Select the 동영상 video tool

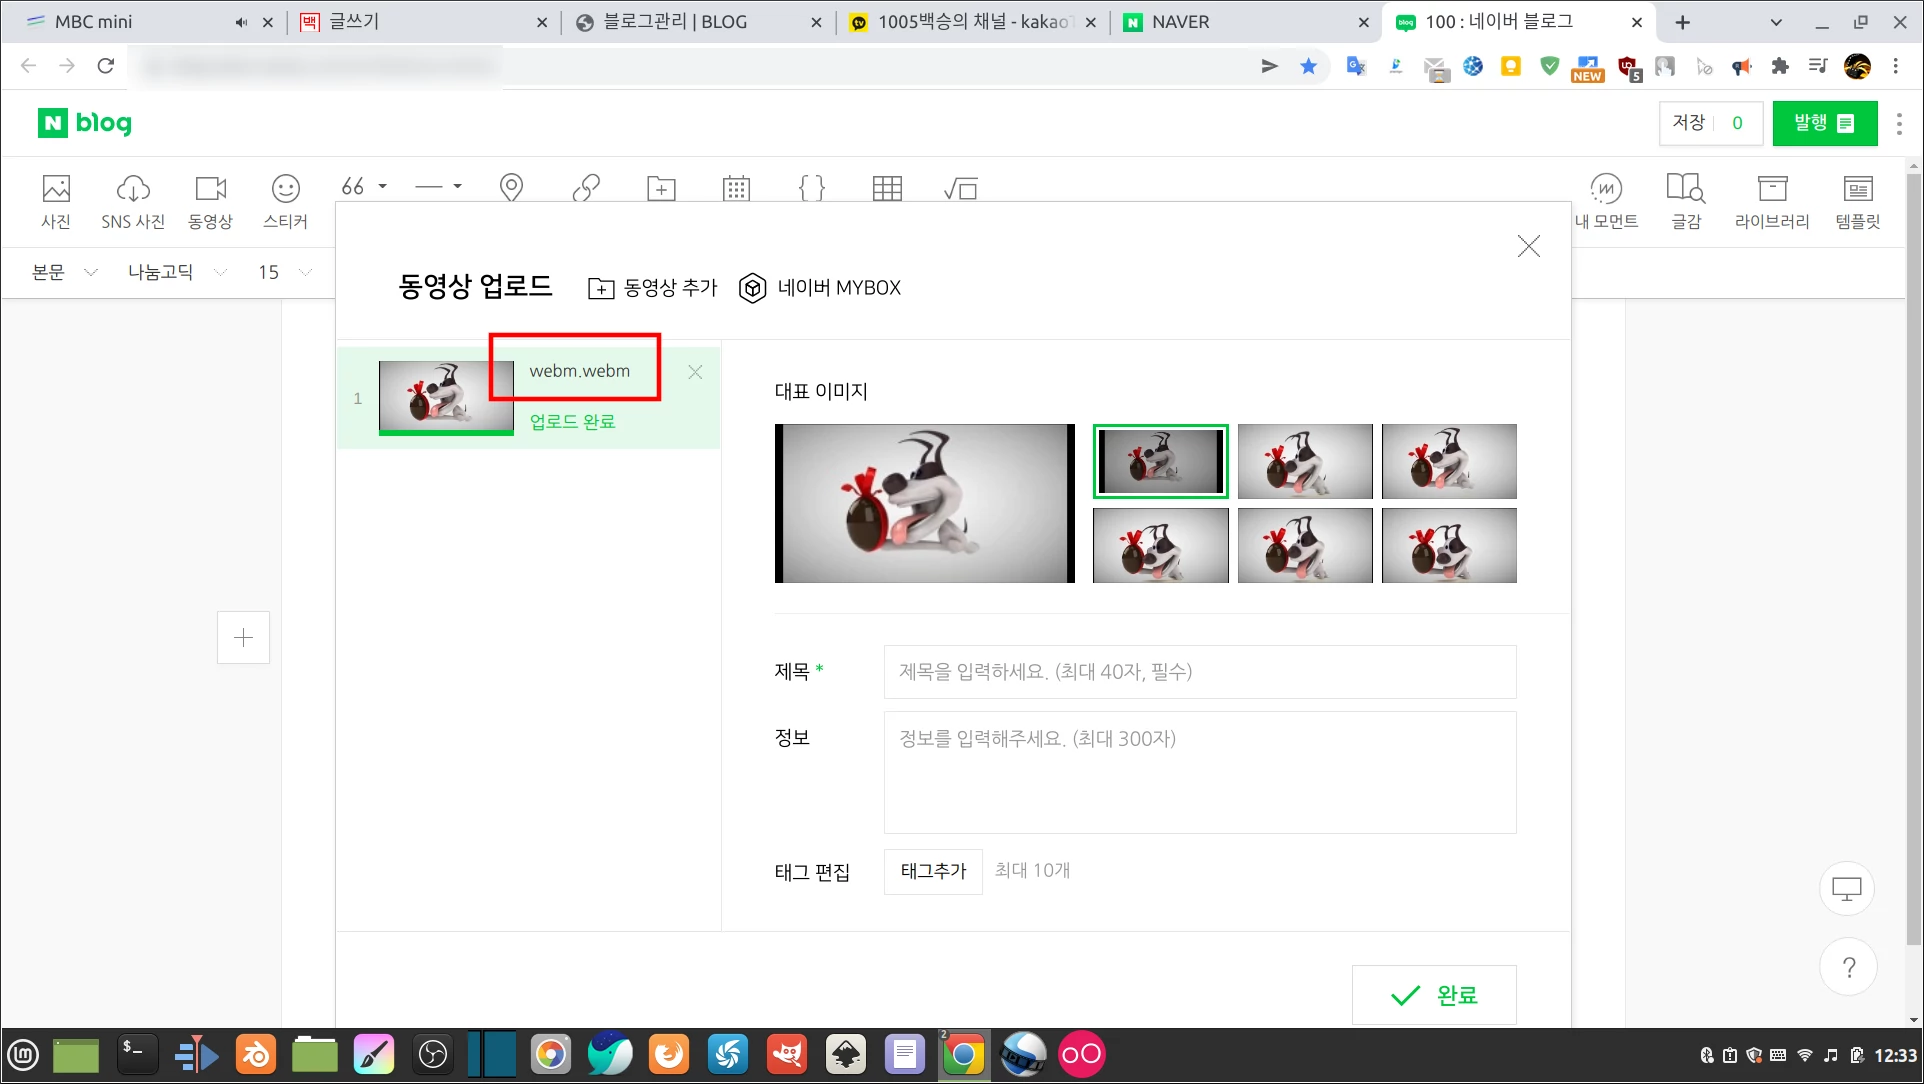click(x=209, y=200)
